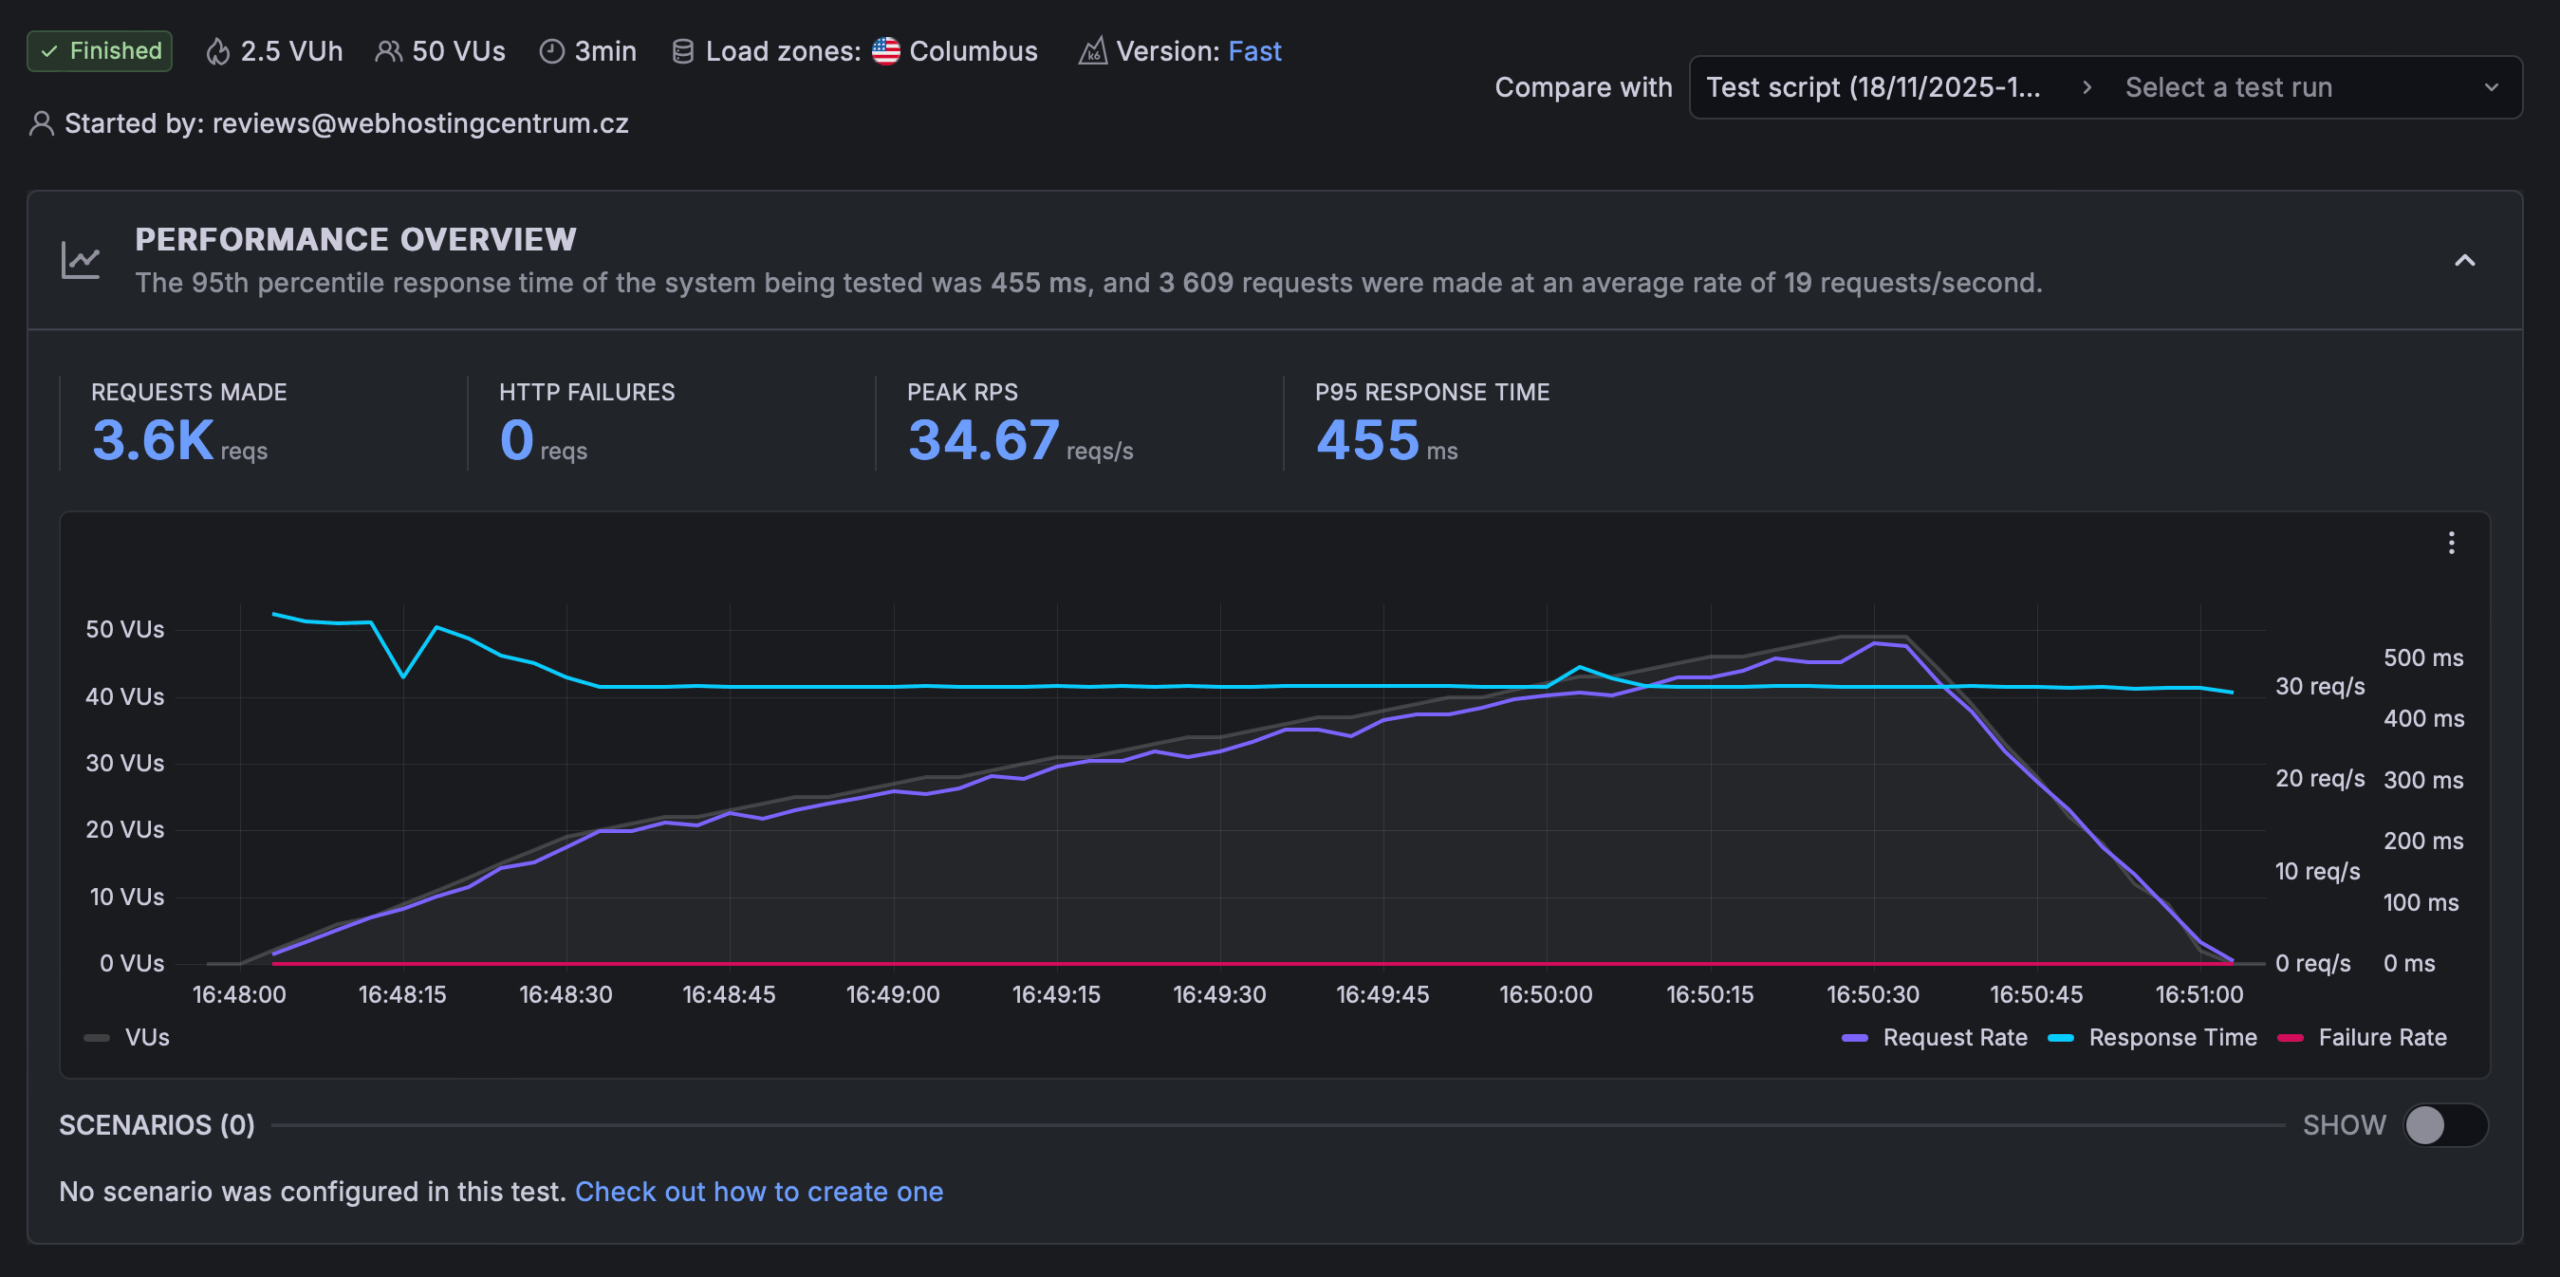The image size is (2560, 1277).
Task: Click the Performance Overview chart icon
Action: tap(81, 261)
